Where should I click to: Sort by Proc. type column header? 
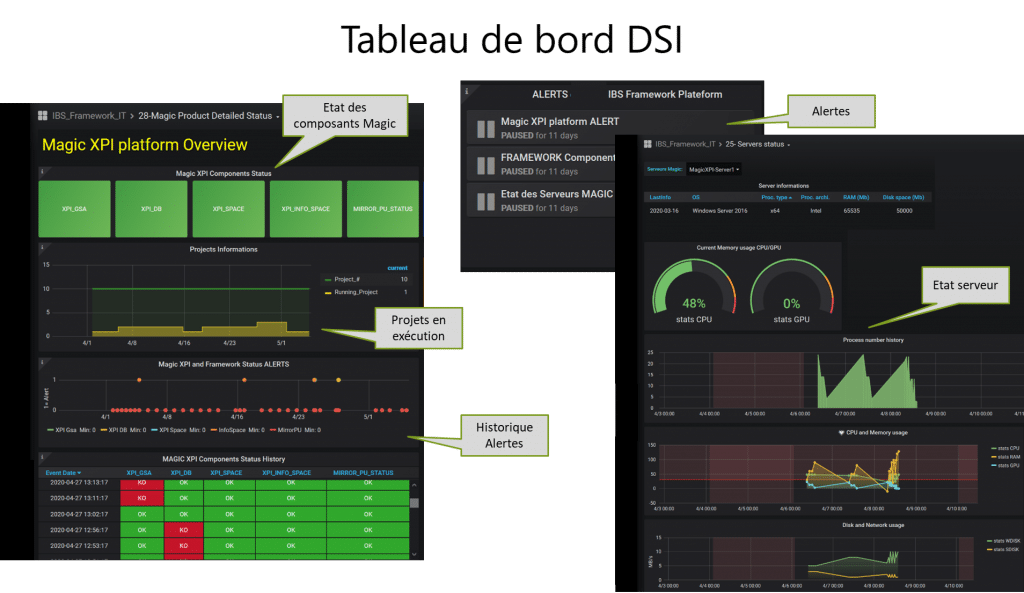coord(776,197)
